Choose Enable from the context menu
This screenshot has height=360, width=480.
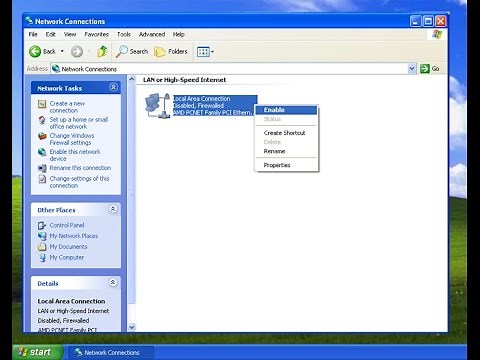point(286,110)
